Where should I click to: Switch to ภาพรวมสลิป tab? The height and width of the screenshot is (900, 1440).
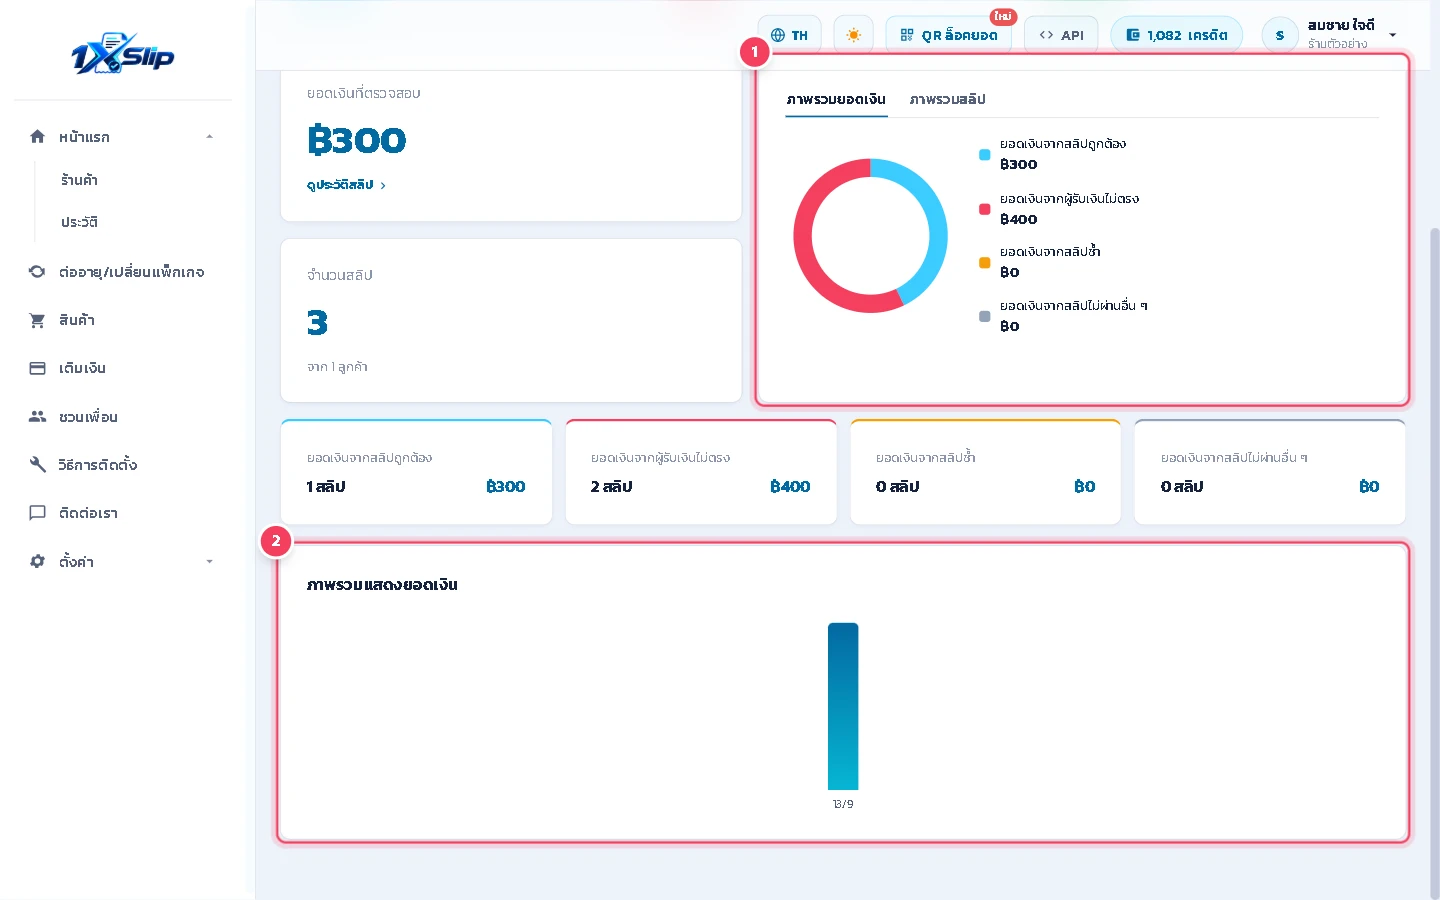(x=947, y=99)
